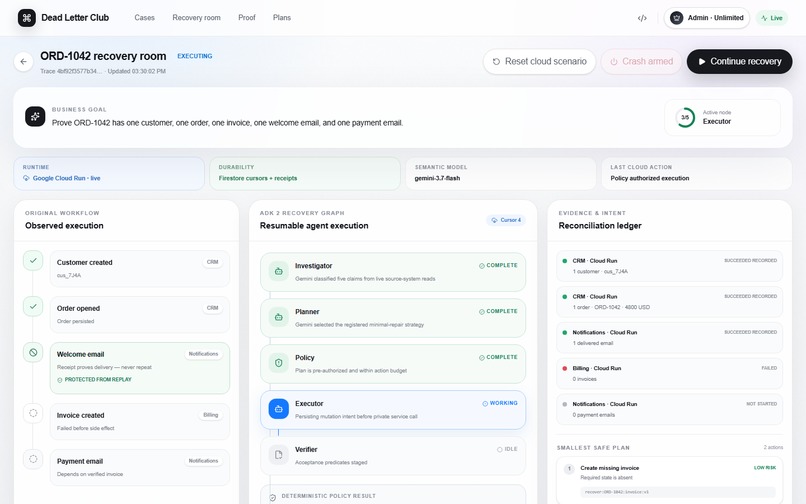
Task: Click Continue recovery button
Action: pos(739,61)
